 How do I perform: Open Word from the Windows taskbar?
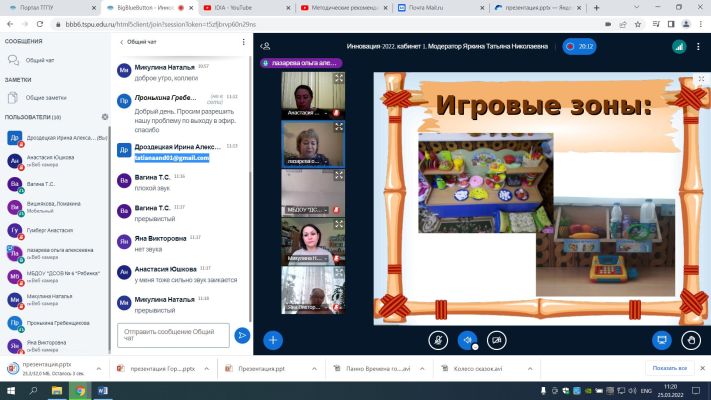click(103, 390)
